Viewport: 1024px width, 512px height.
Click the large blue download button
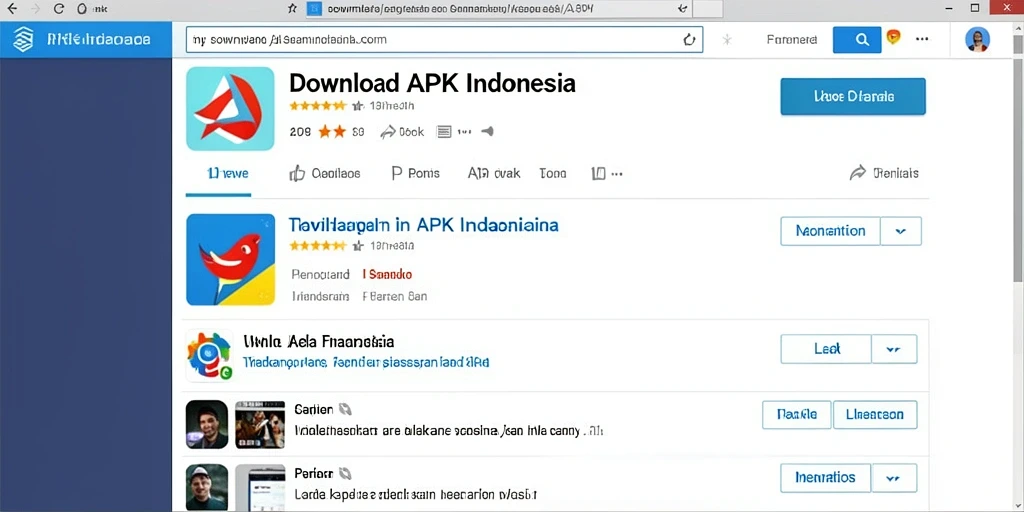853,97
